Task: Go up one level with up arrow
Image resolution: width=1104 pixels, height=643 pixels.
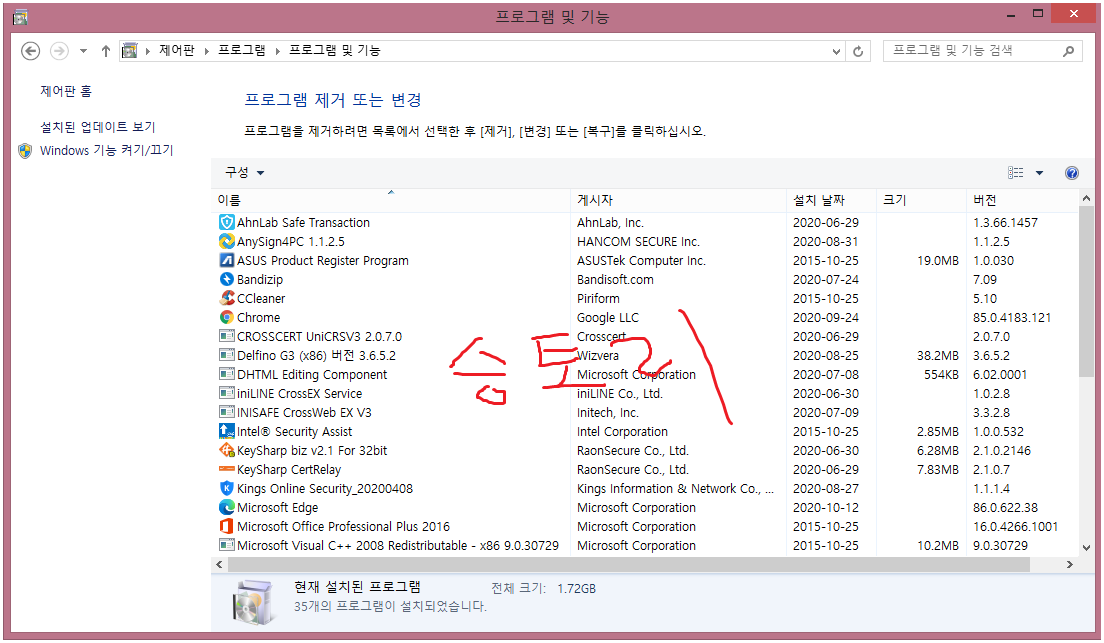Action: click(106, 51)
